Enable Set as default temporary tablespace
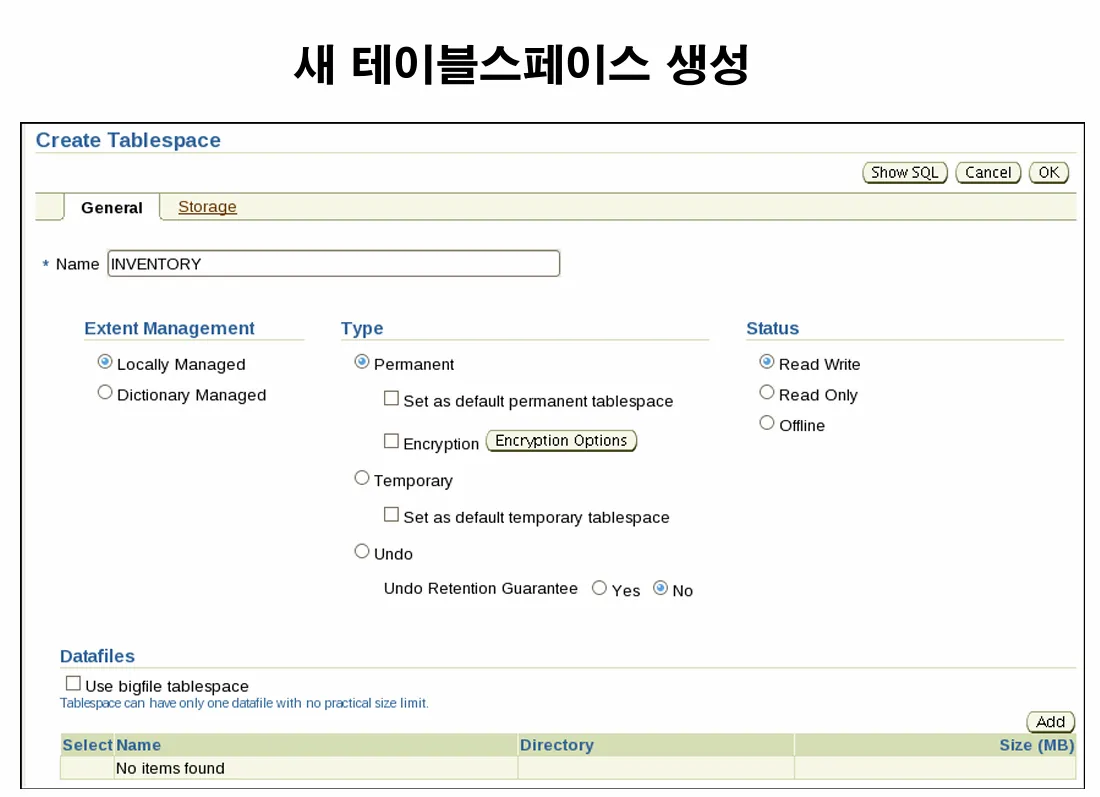This screenshot has width=1100, height=797. click(x=391, y=515)
